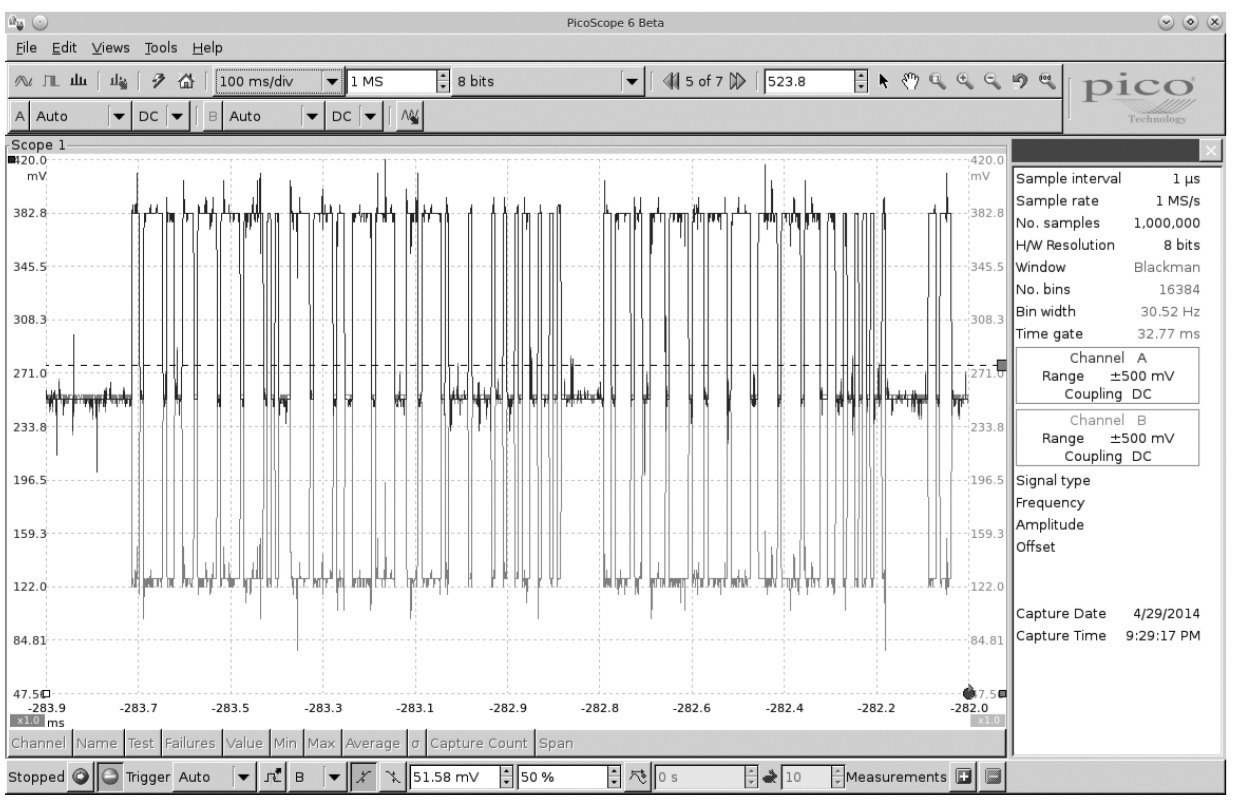The width and height of the screenshot is (1234, 802).
Task: Switch to Persistence mode icon
Action: (x=49, y=81)
